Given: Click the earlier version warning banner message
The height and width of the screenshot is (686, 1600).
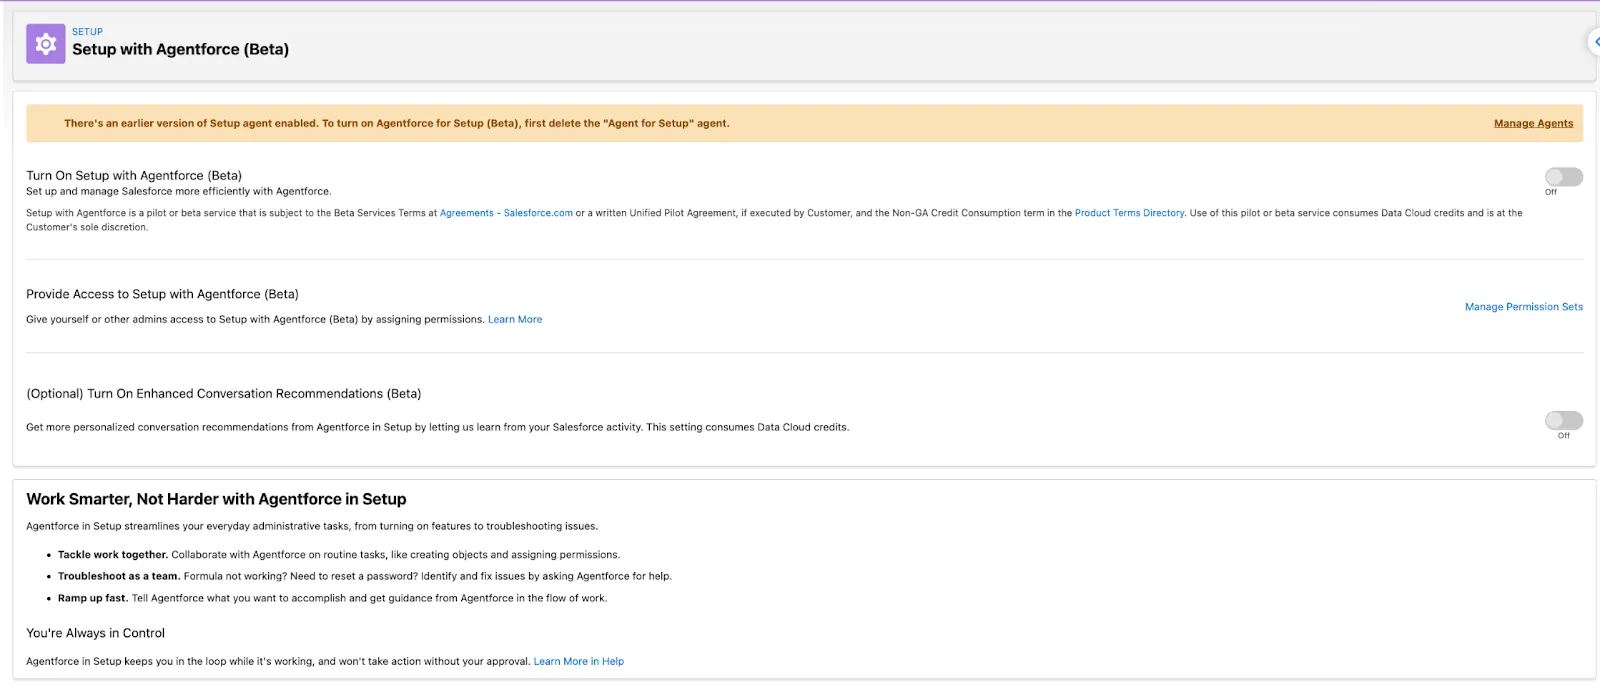Looking at the screenshot, I should 396,124.
